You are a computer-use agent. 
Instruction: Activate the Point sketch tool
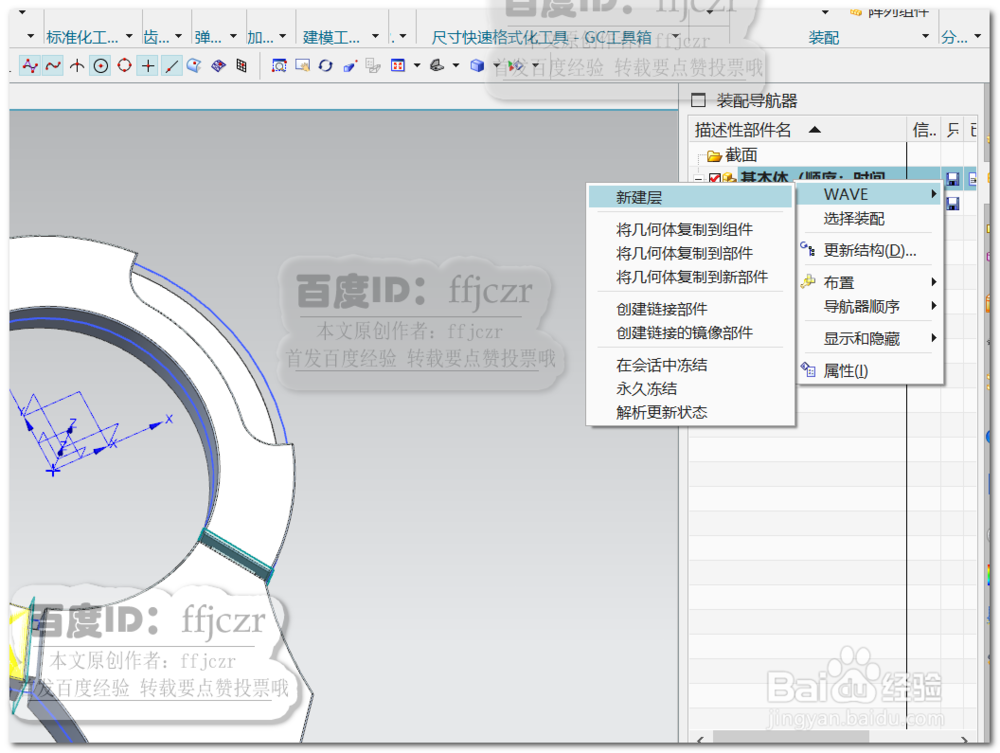(148, 66)
